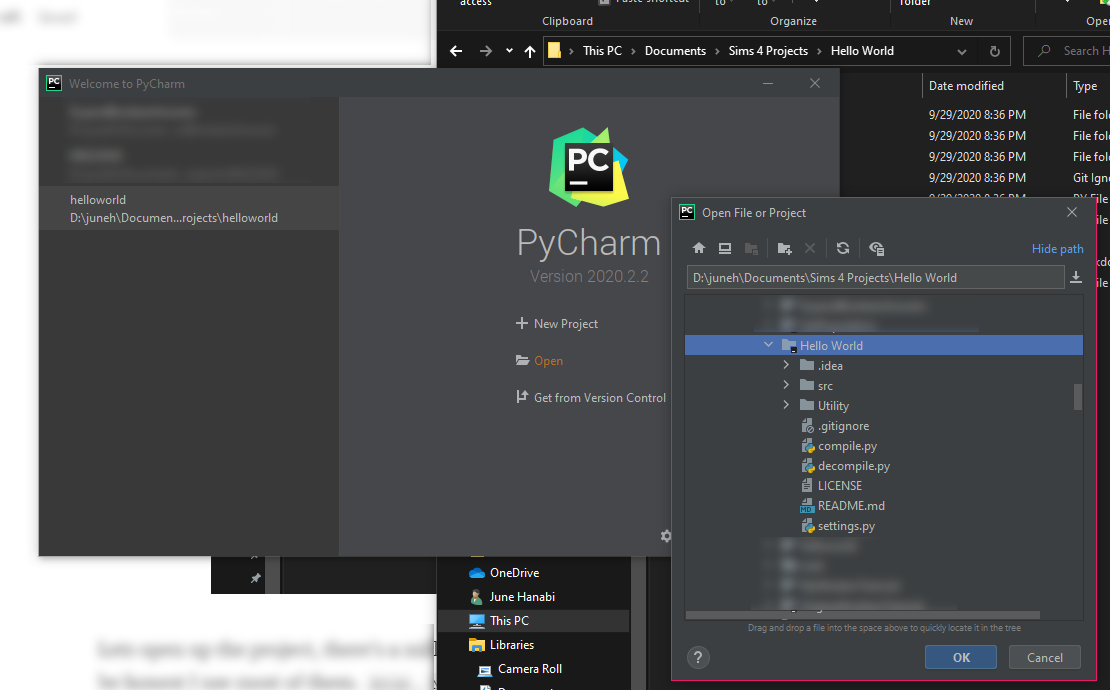Toggle the pin thumbtack icon
This screenshot has height=690, width=1110.
[x=255, y=577]
